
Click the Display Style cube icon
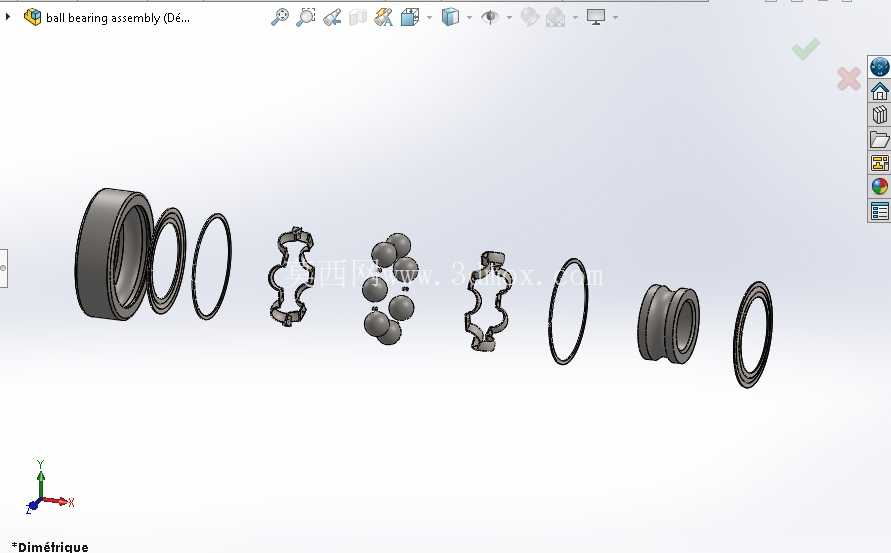[x=450, y=17]
